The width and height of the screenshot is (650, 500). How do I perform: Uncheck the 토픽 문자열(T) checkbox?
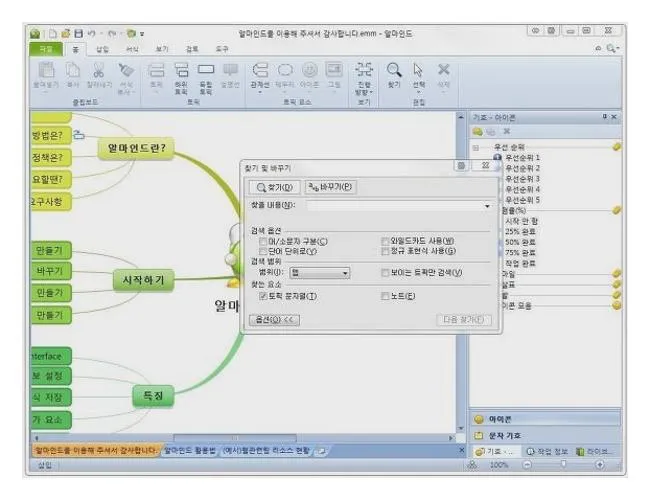tap(262, 296)
